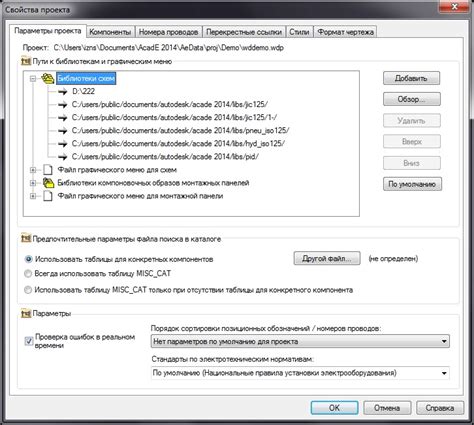Collapse the Библиотеки схем tree node
474x425 pixels.
coord(33,79)
